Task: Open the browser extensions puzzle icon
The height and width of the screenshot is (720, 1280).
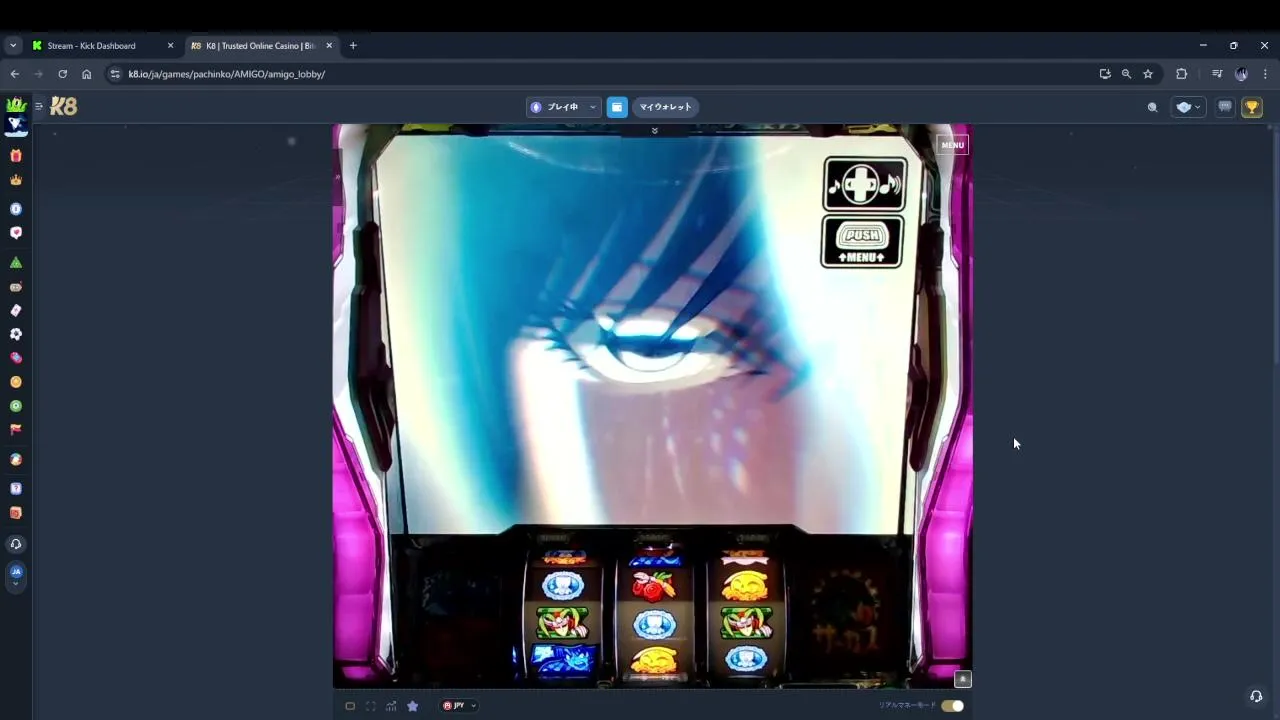Action: pos(1182,74)
